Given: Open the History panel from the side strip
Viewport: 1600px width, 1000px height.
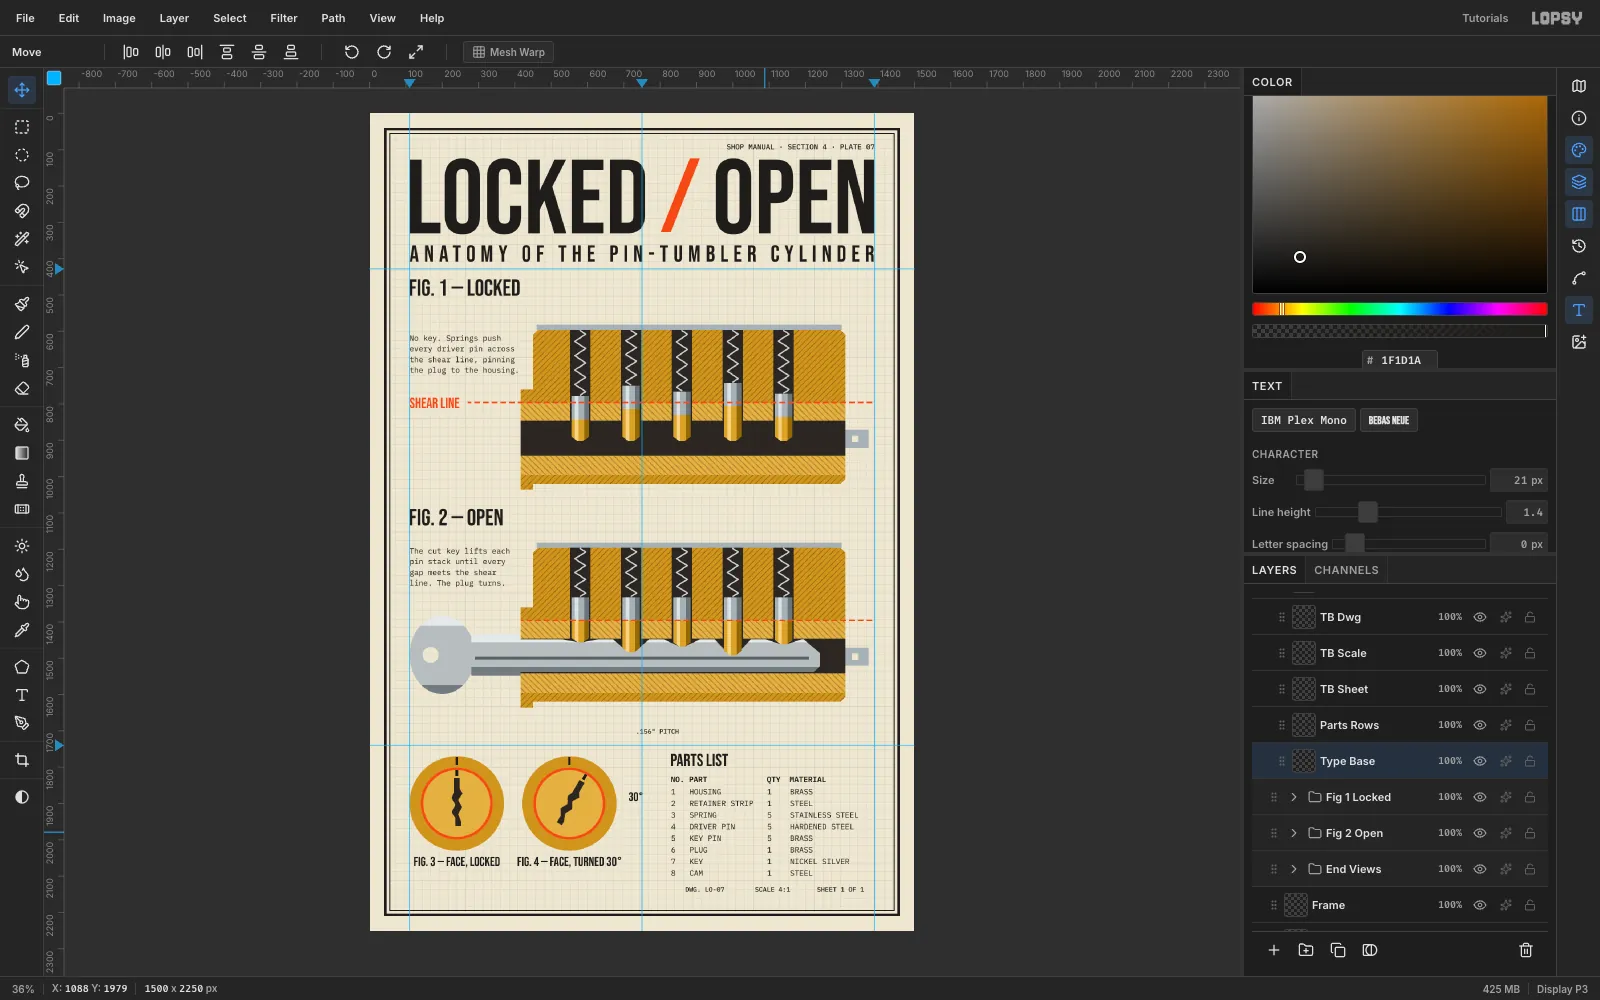Looking at the screenshot, I should point(1579,246).
